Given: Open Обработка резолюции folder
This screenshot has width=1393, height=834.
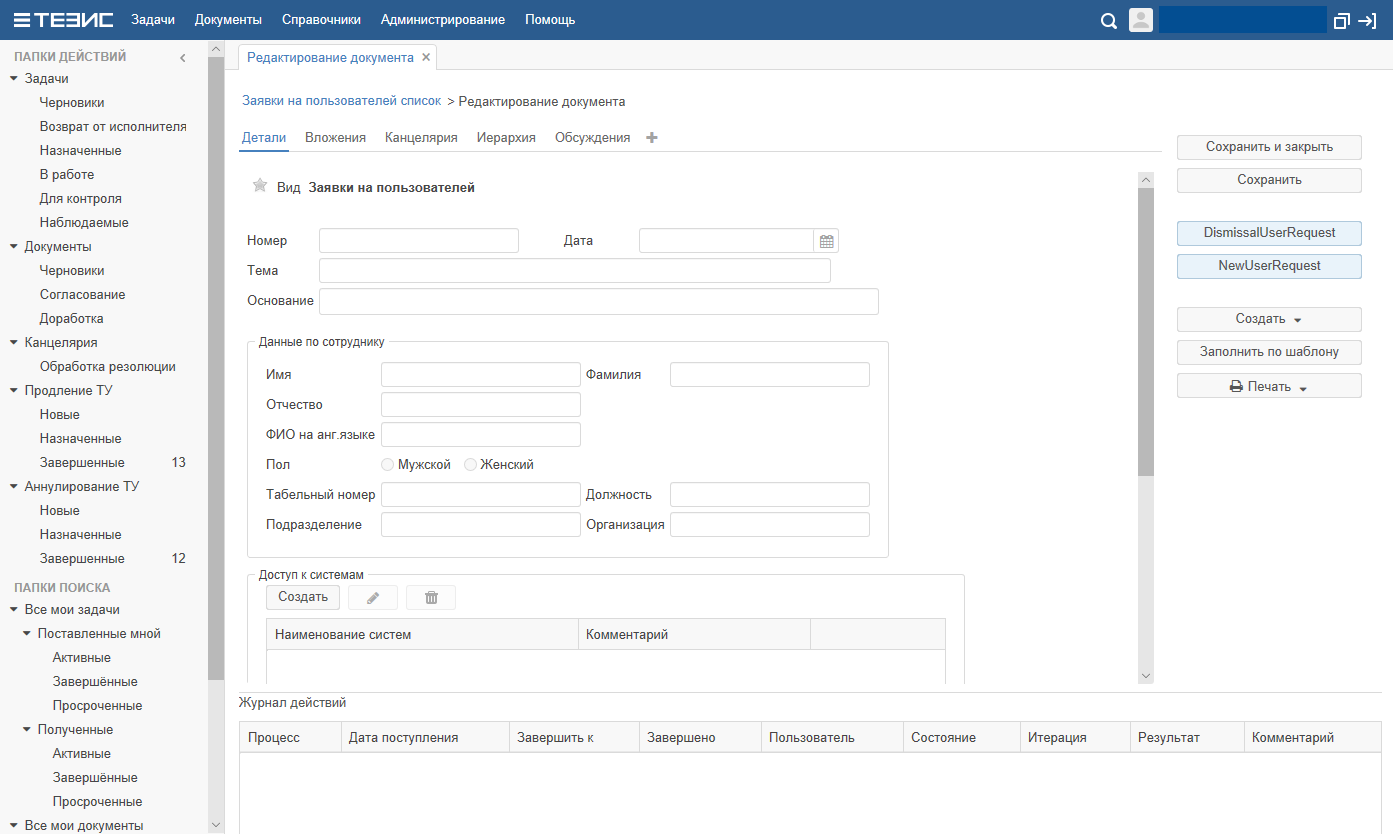Looking at the screenshot, I should 108,366.
